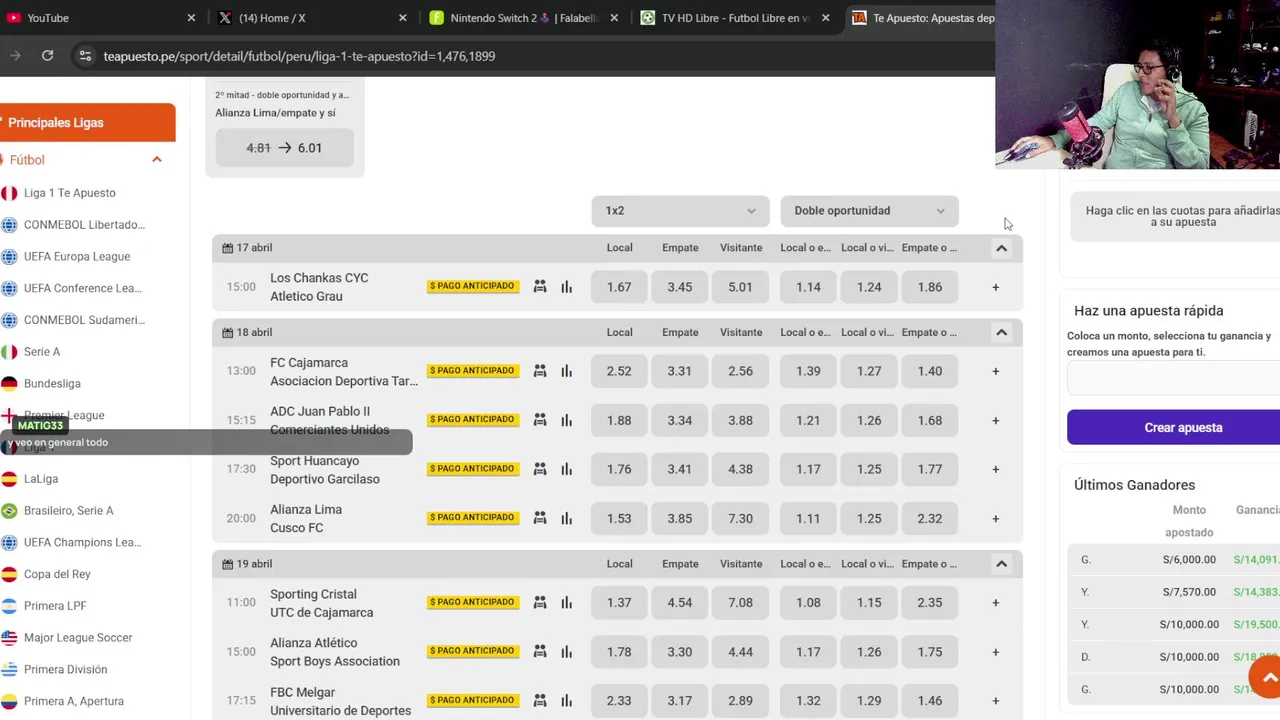Collapse the 19 abril match group
Viewport: 1280px width, 720px height.
click(1001, 564)
